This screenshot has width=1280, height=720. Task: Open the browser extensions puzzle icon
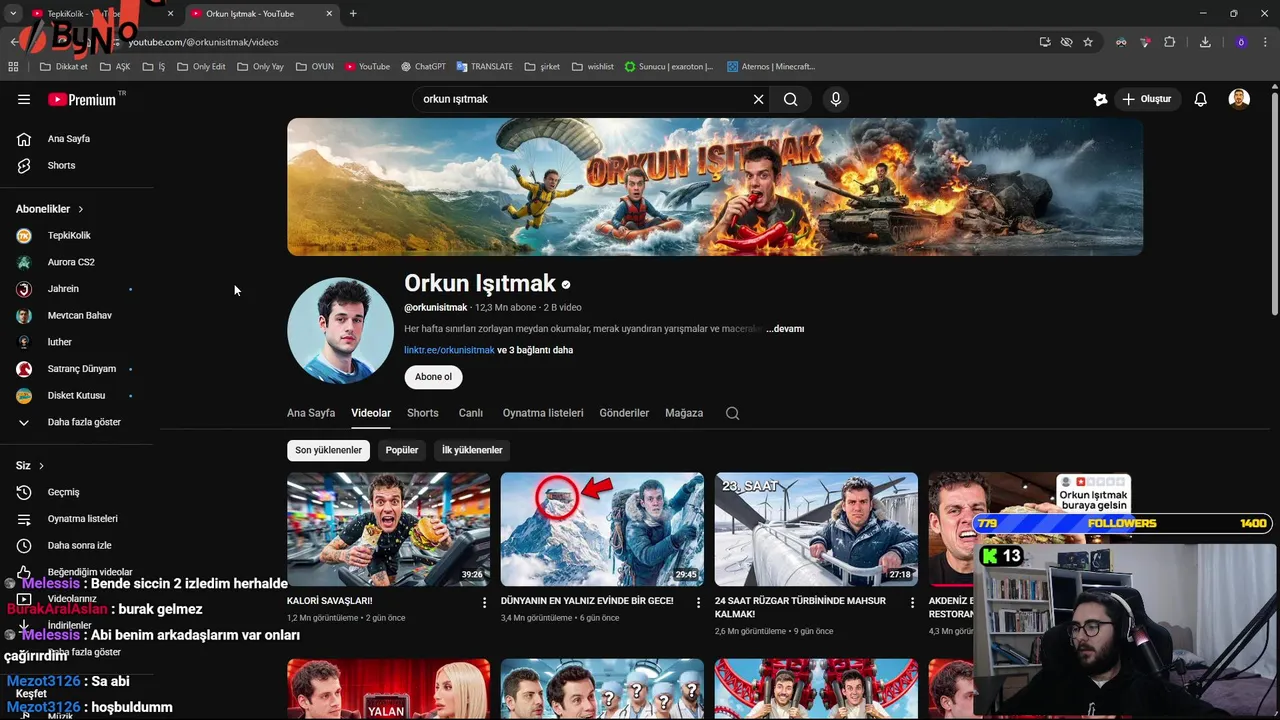click(1169, 42)
